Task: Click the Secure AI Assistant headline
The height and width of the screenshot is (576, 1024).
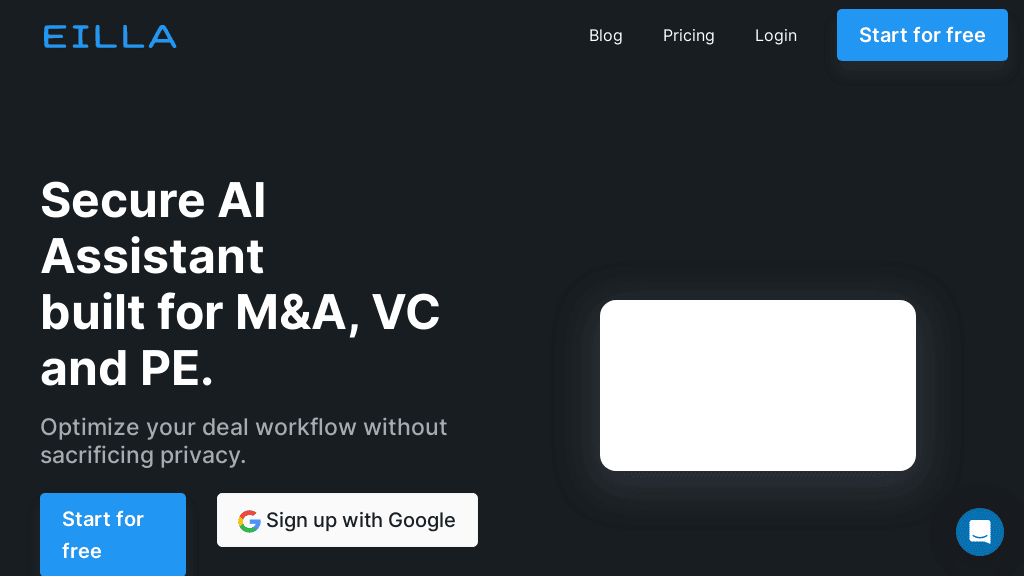Action: (153, 228)
